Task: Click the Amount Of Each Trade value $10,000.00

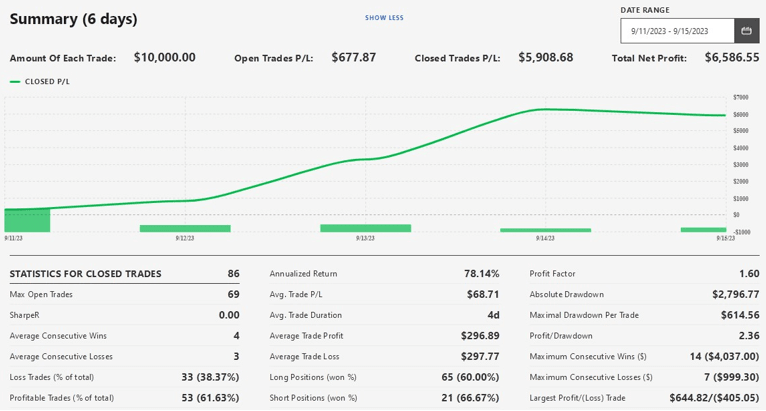Action: click(165, 58)
